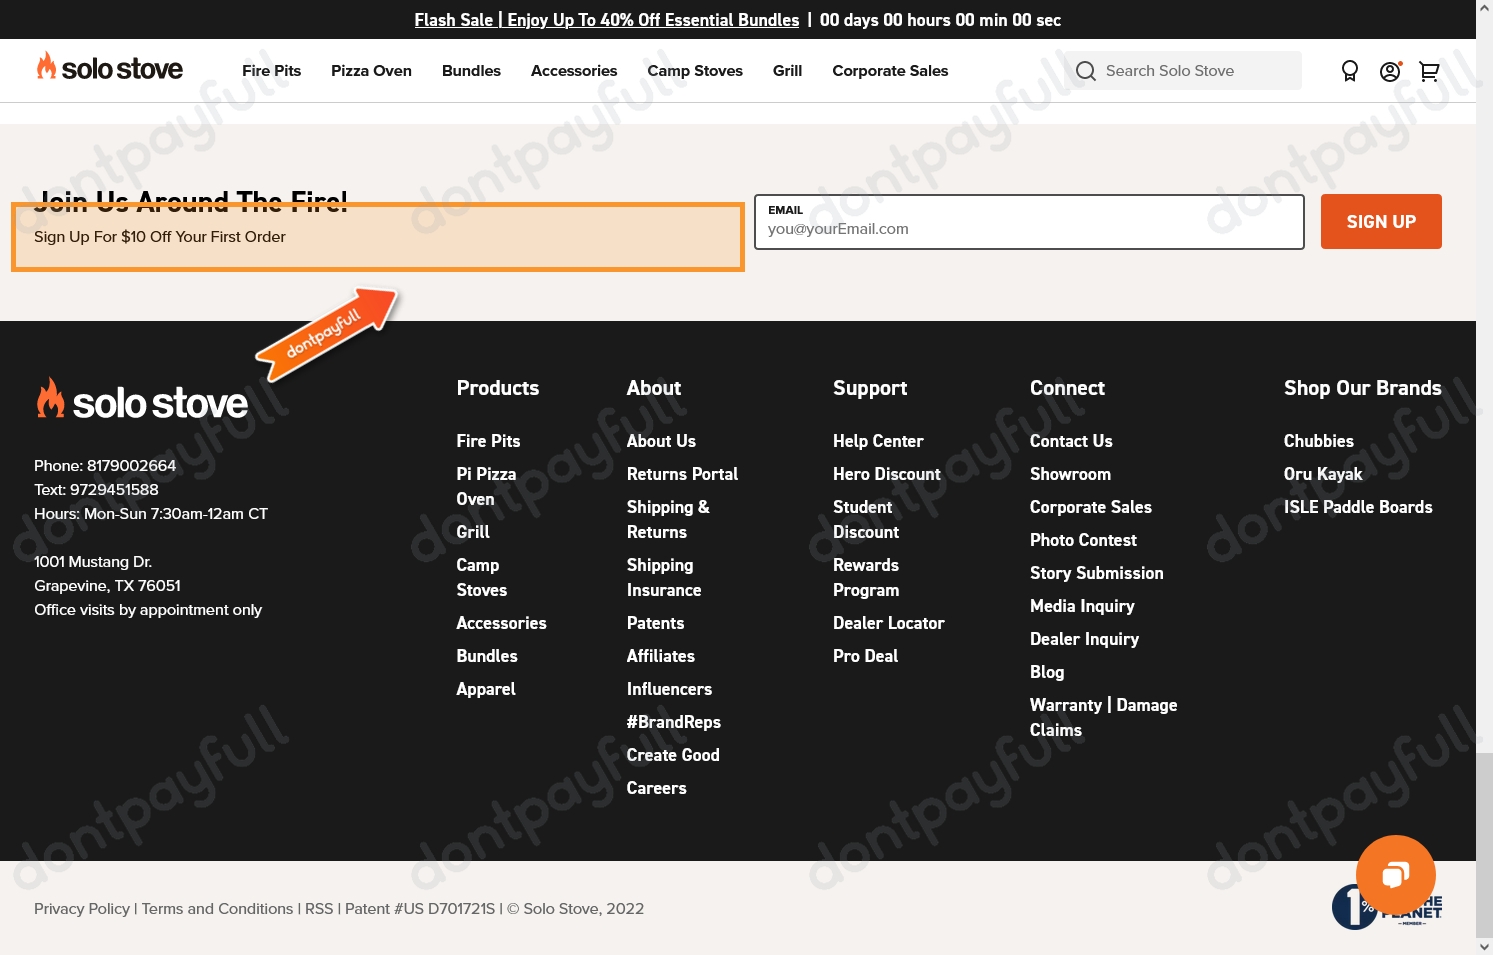The width and height of the screenshot is (1493, 955).
Task: Open the rewards ribbon icon in header
Action: [x=1350, y=71]
